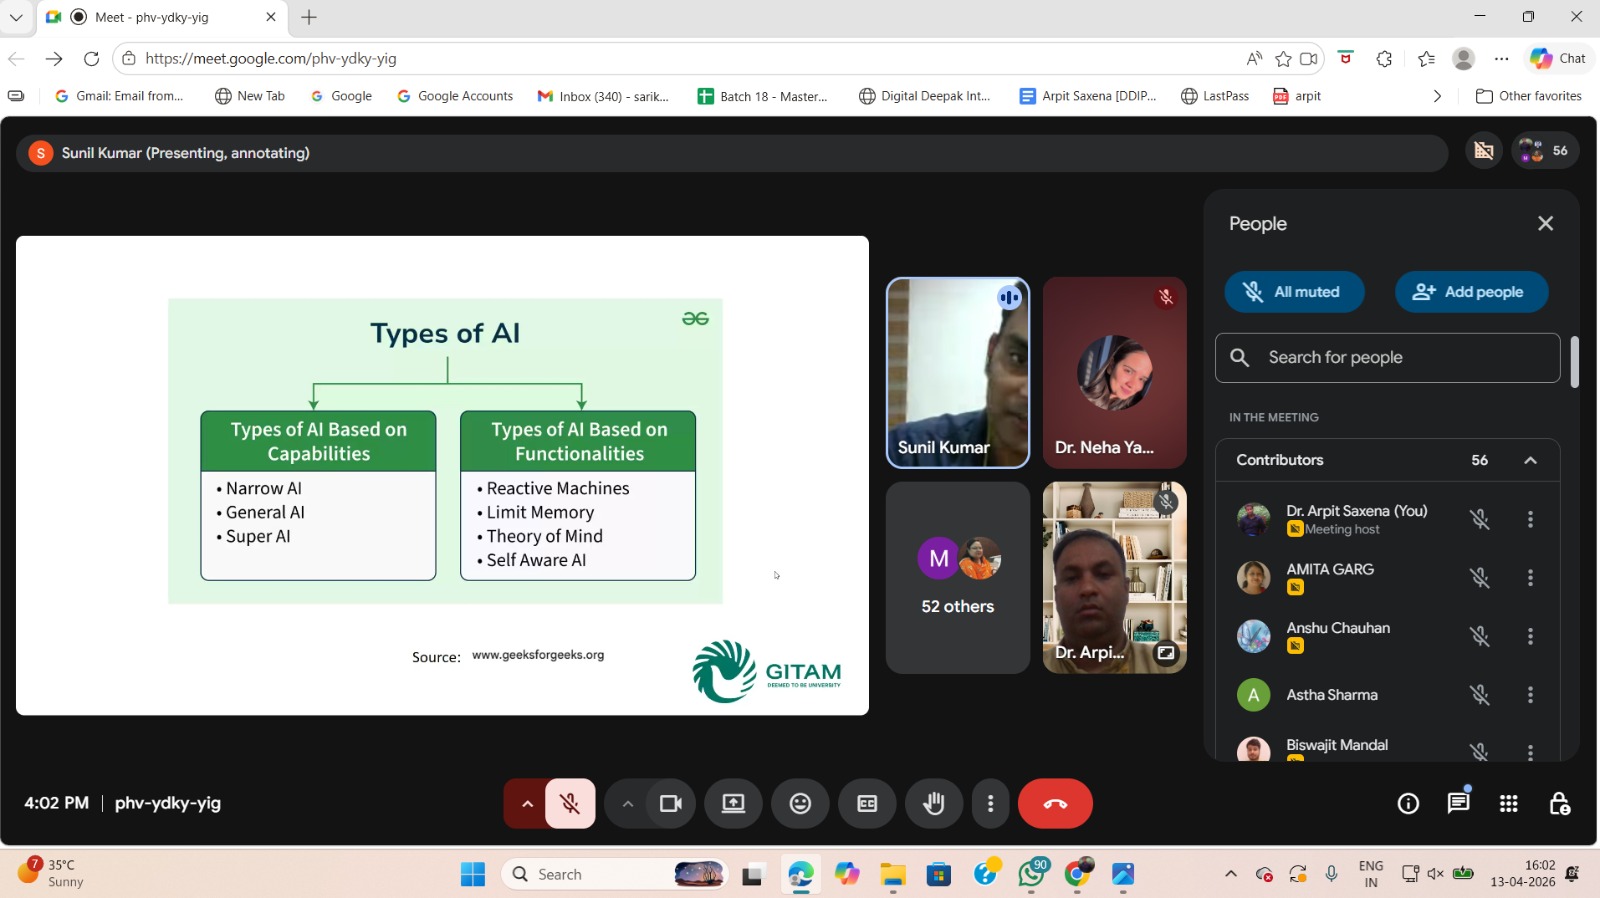The width and height of the screenshot is (1600, 898).
Task: Open the Batch 18 Master bookmark
Action: click(x=762, y=96)
